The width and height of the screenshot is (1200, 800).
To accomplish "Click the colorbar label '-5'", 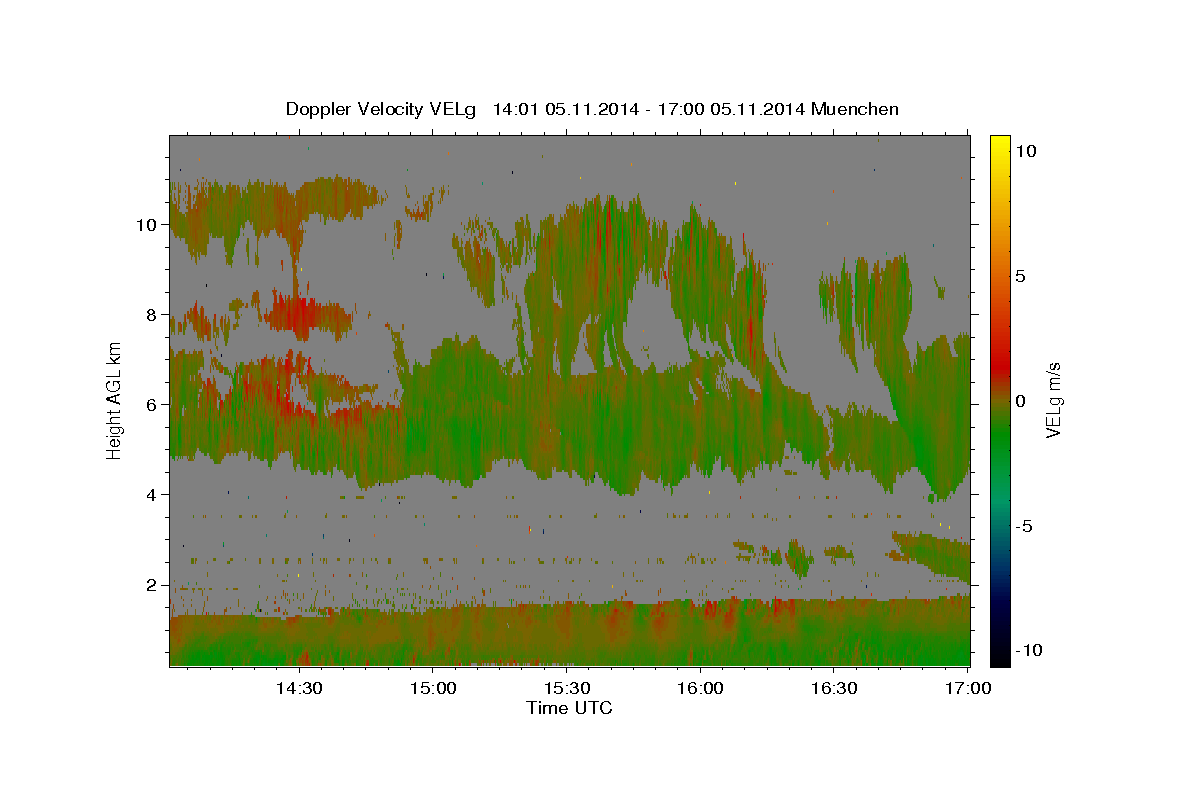I will [x=1025, y=526].
